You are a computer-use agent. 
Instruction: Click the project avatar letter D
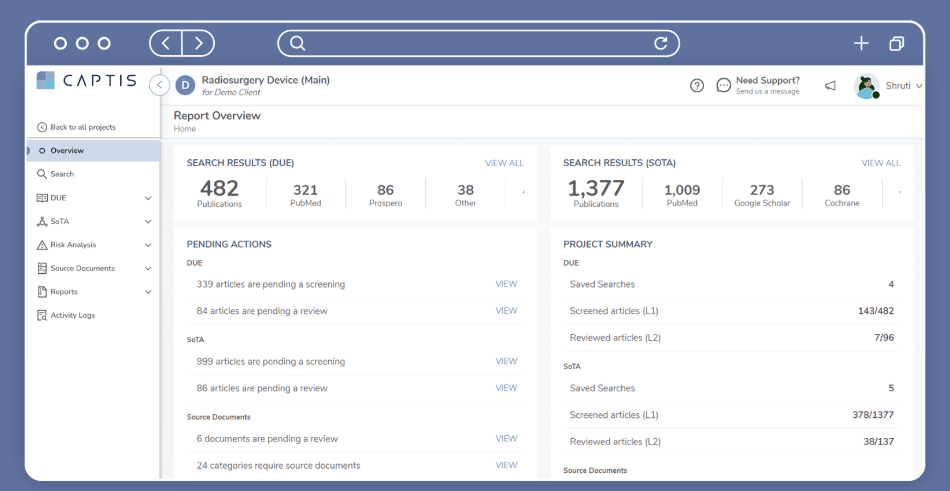point(185,85)
